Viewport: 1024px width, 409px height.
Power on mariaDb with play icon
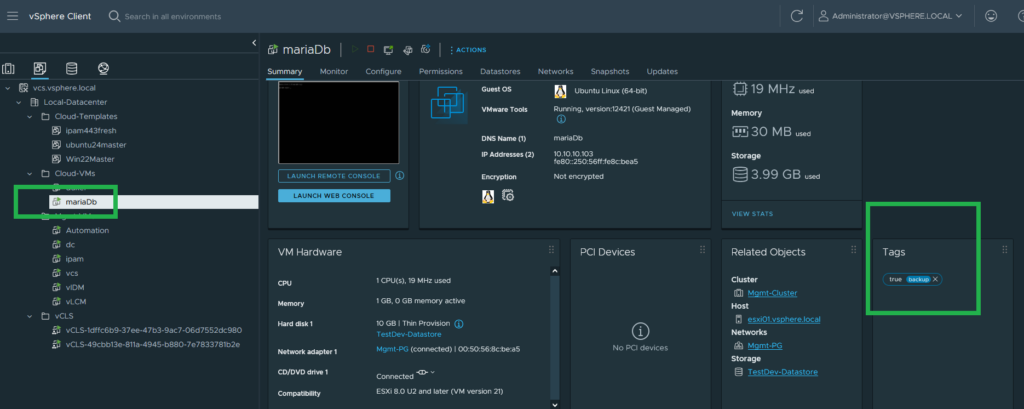pos(355,49)
